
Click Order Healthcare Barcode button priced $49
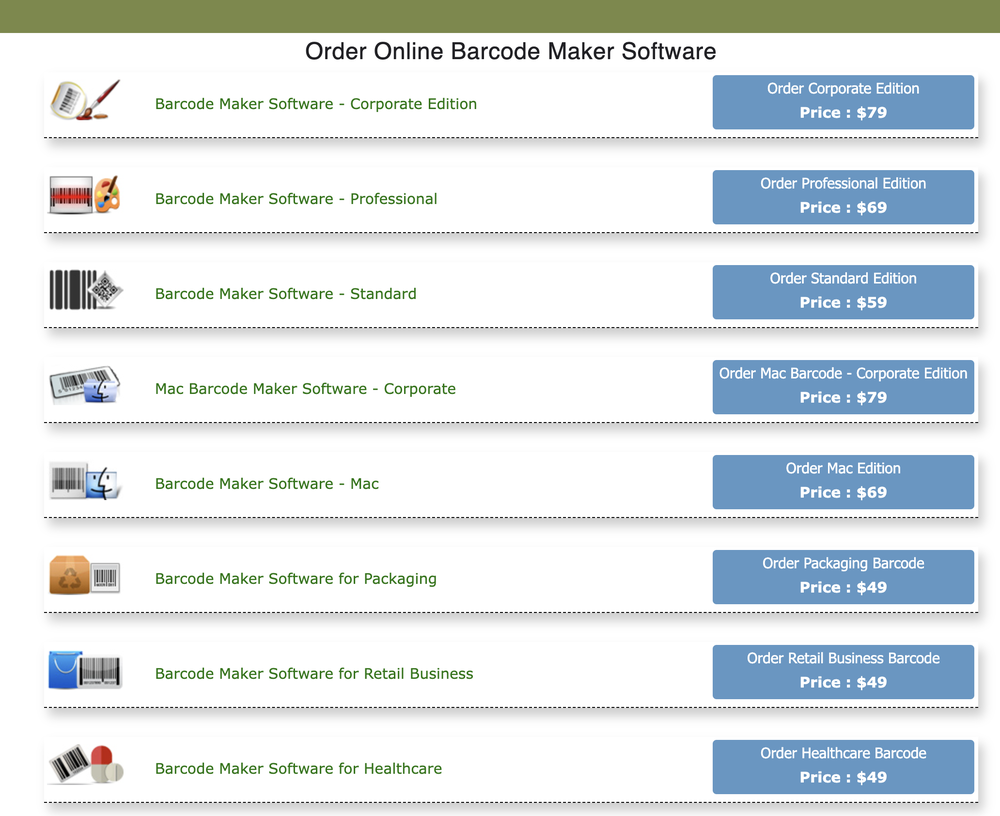(843, 767)
